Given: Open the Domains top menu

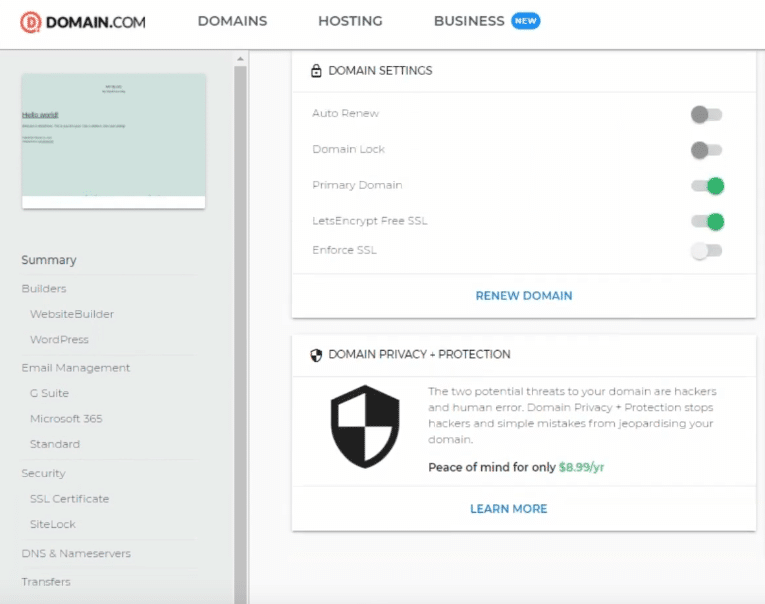Looking at the screenshot, I should pos(232,21).
